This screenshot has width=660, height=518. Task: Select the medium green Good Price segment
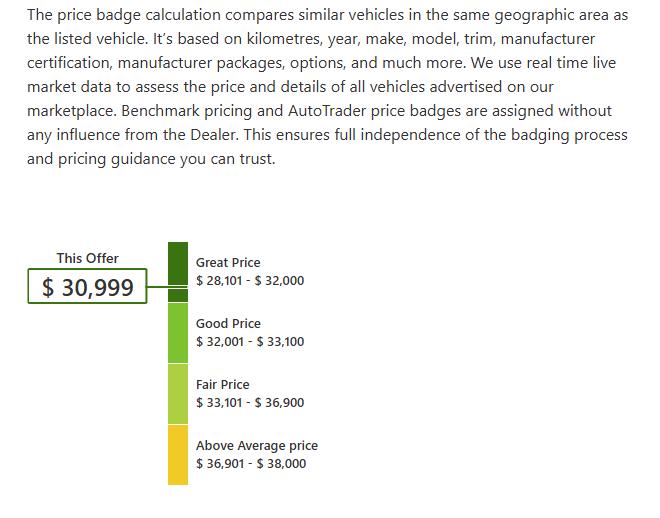[178, 333]
